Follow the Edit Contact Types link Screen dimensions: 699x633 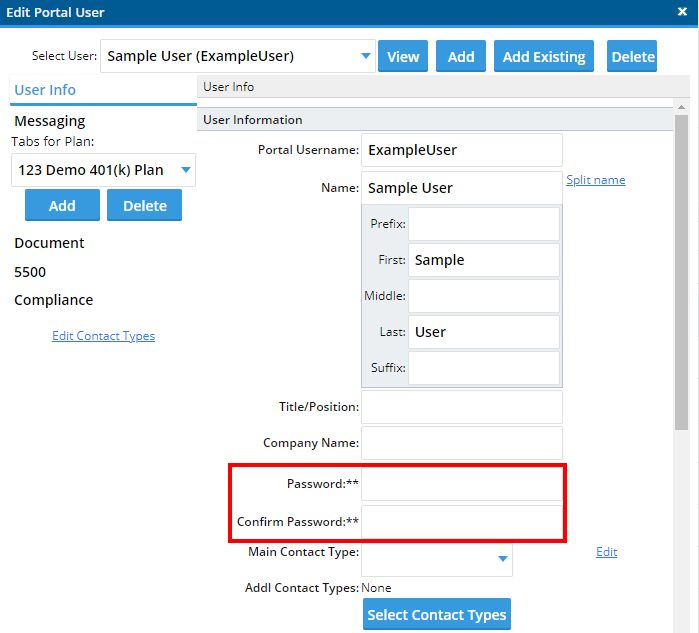pos(103,336)
